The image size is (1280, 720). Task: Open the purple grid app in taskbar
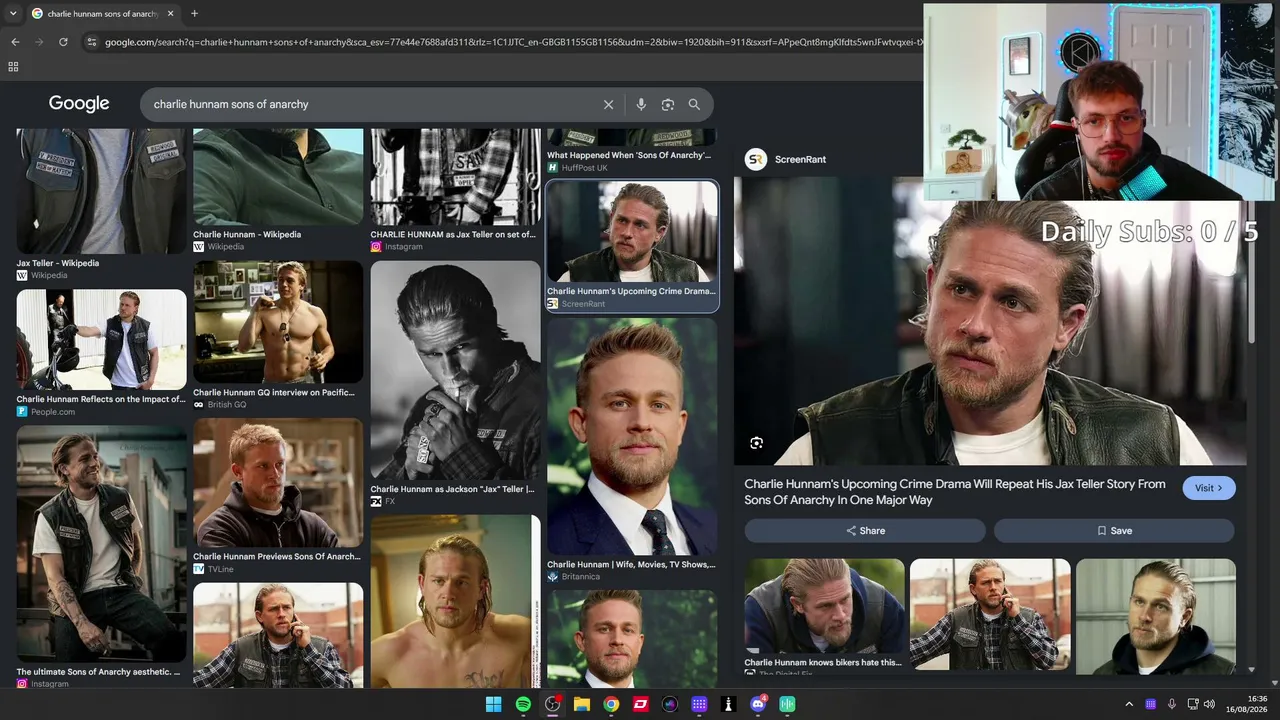(699, 704)
